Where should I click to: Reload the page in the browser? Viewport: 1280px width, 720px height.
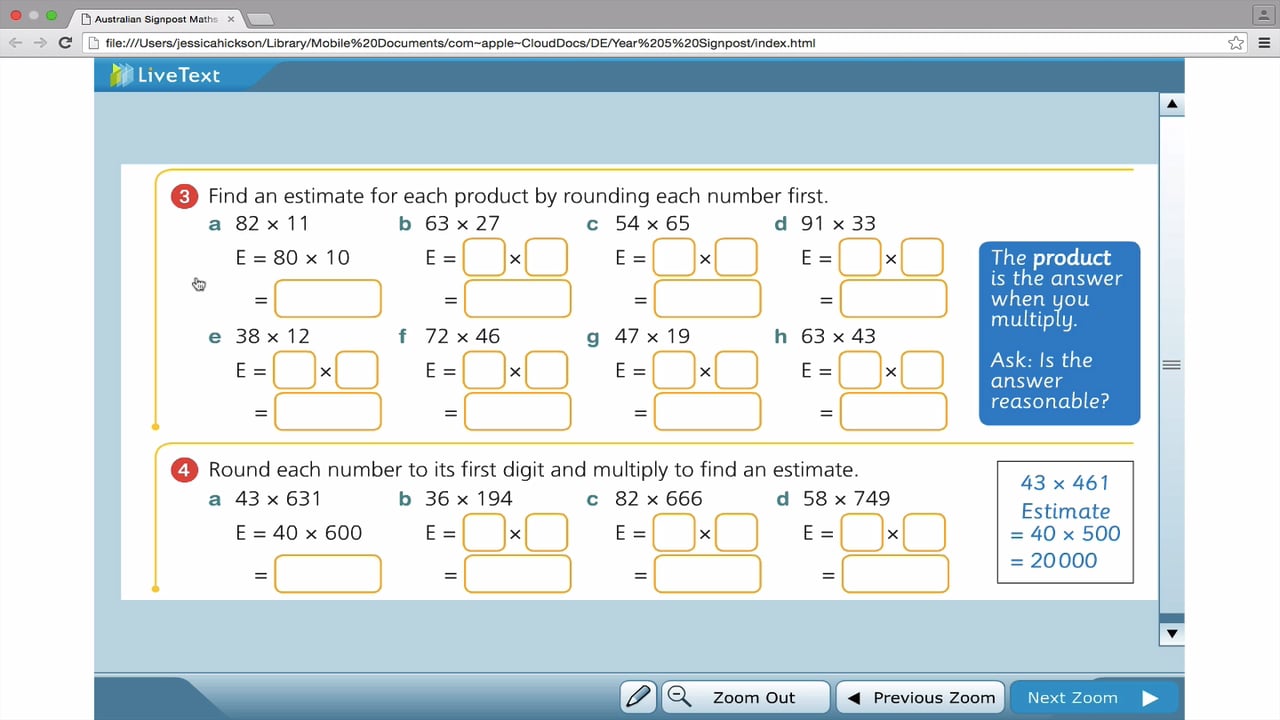pos(66,42)
